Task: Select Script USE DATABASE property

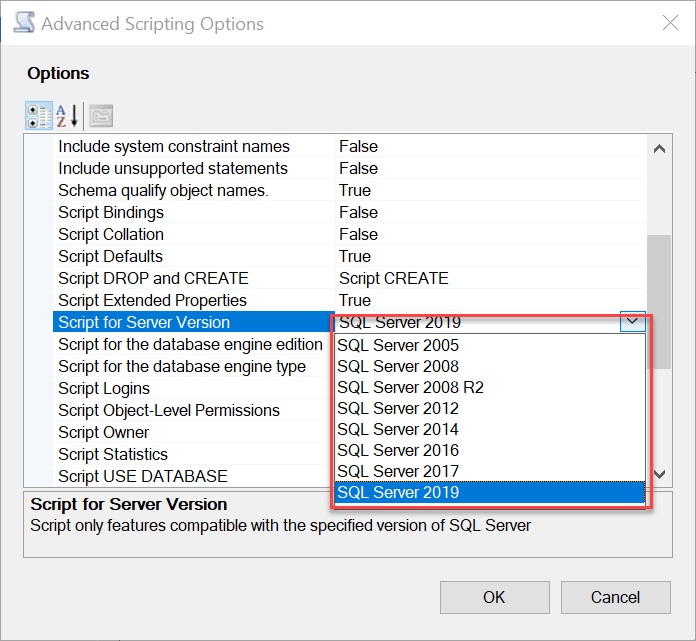Action: tap(194, 476)
